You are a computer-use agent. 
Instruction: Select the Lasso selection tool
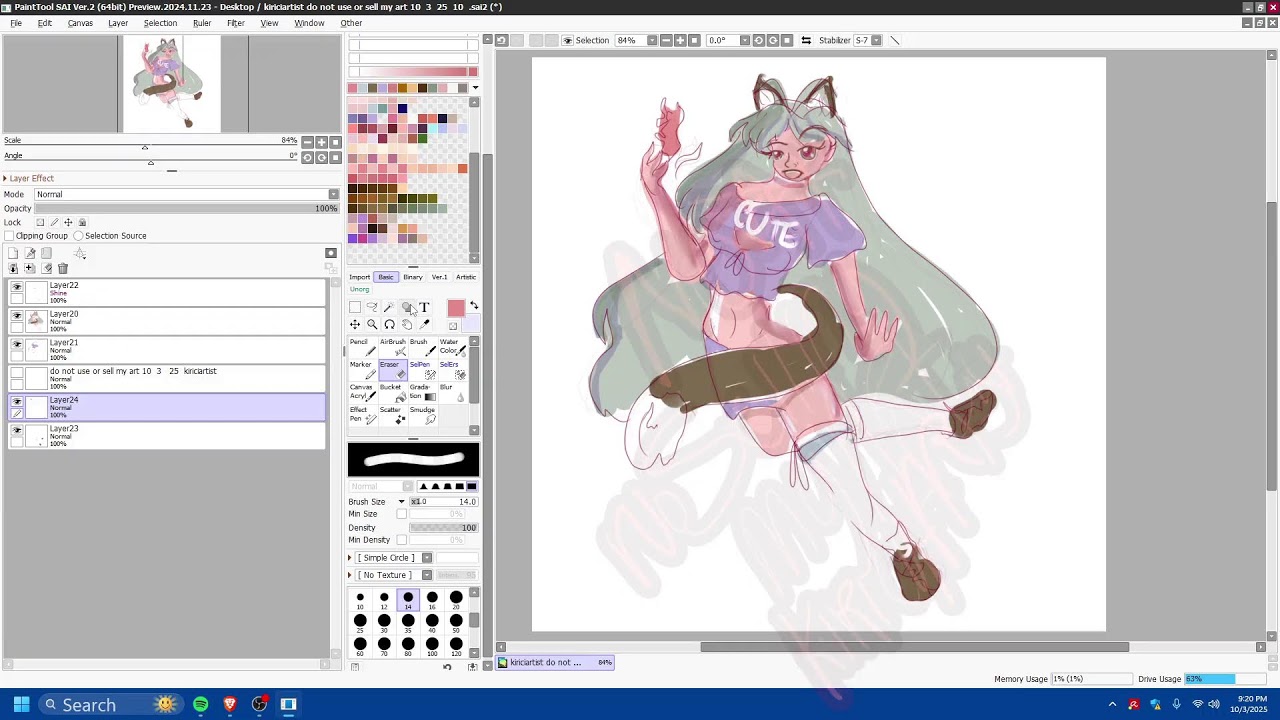pyautogui.click(x=372, y=307)
